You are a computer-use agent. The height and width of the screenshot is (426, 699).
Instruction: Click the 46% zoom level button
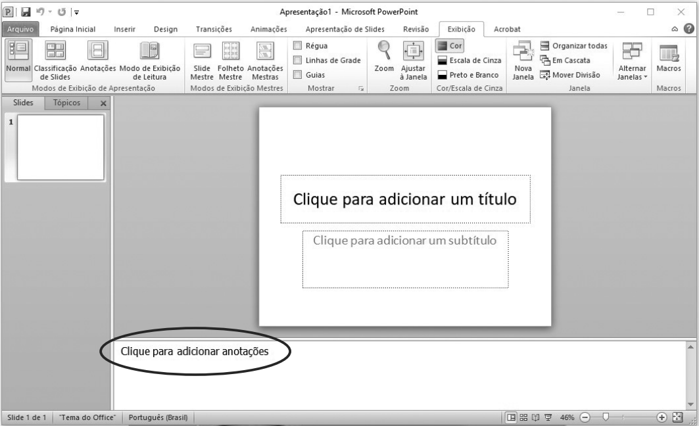coord(567,418)
